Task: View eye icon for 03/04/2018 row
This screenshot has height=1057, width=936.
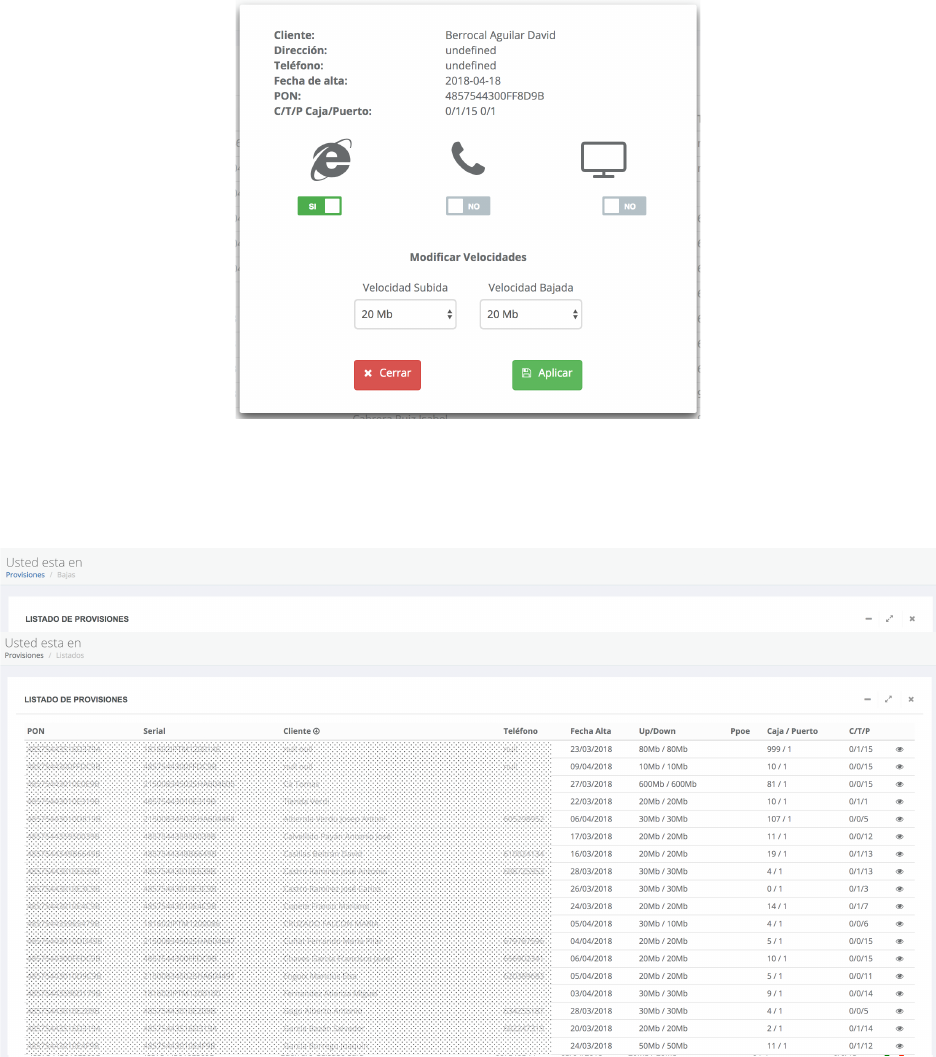Action: 900,994
